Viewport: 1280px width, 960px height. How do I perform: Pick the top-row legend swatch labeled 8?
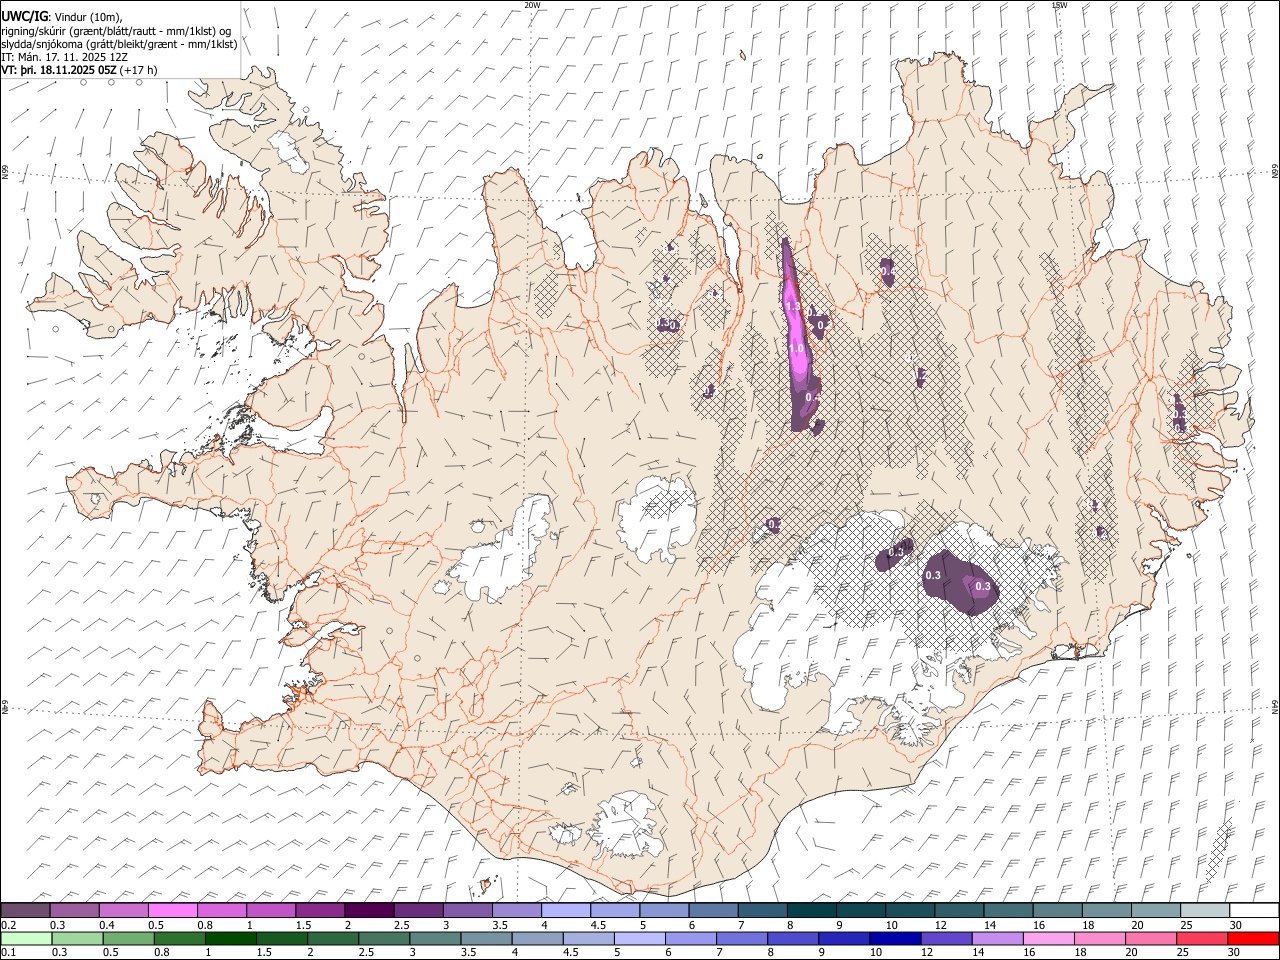tap(812, 911)
